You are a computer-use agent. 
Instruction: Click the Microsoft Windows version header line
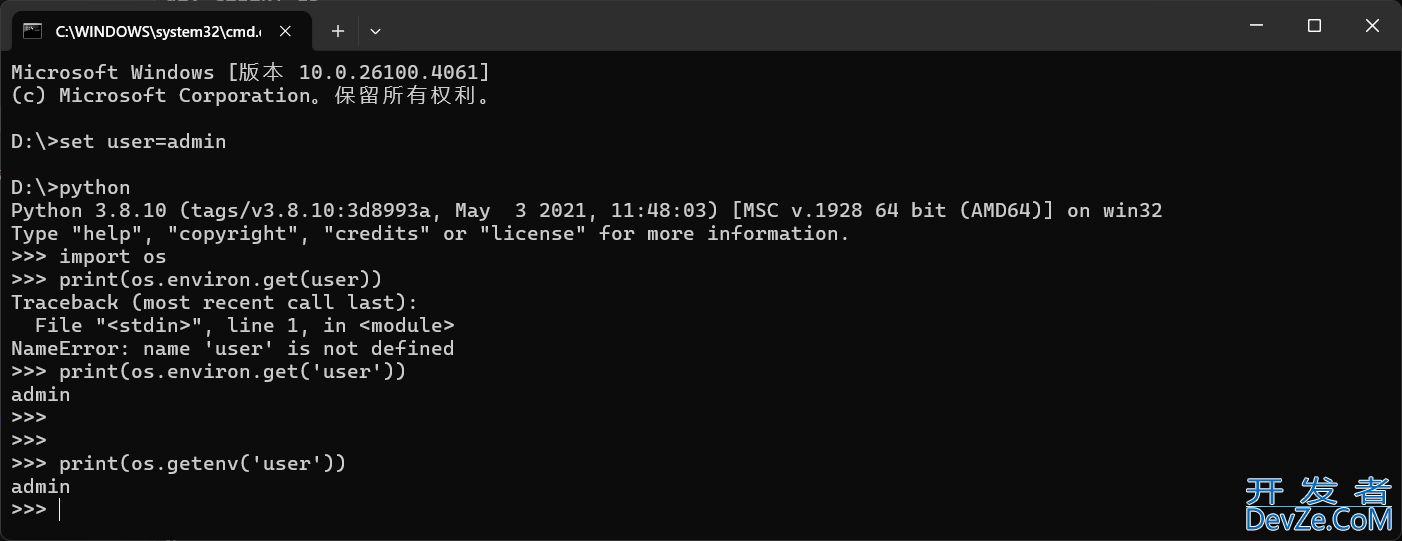[250, 73]
